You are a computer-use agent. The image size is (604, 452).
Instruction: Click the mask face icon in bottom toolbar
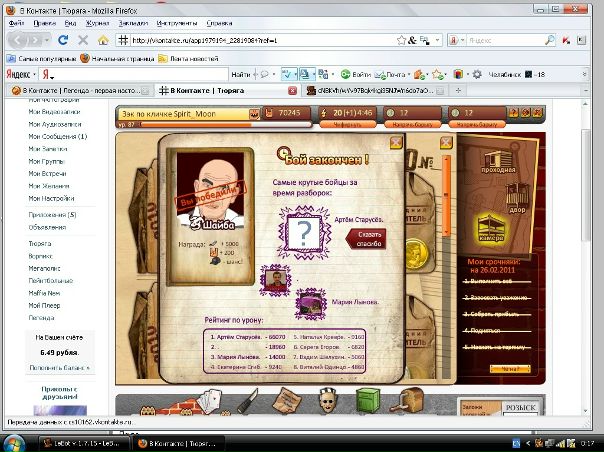(324, 400)
